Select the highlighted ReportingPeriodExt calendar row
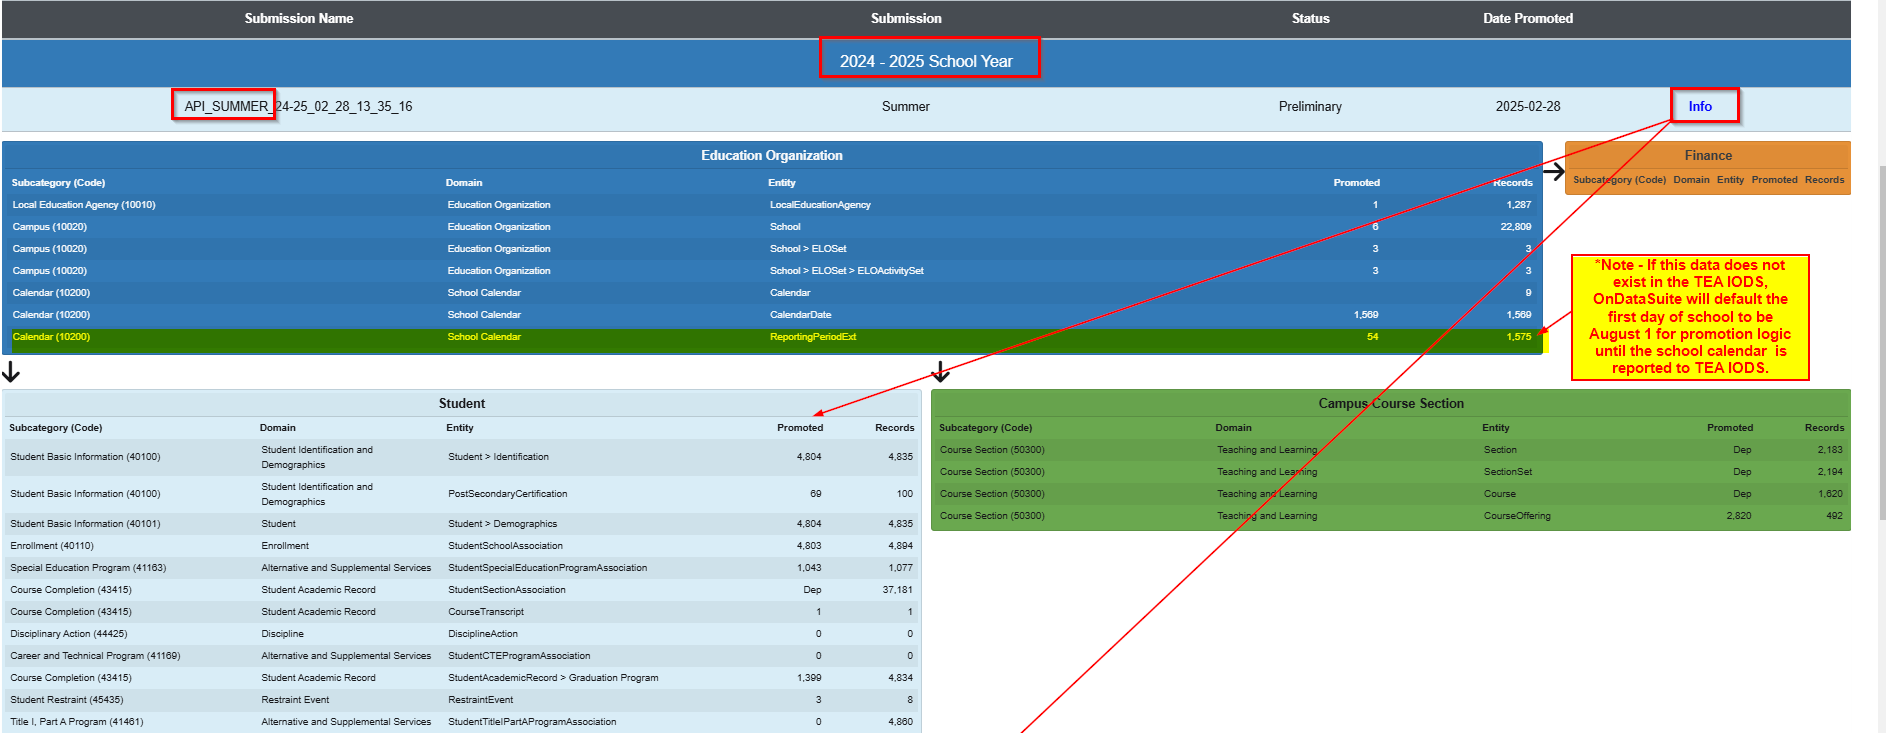The height and width of the screenshot is (733, 1886). (771, 337)
